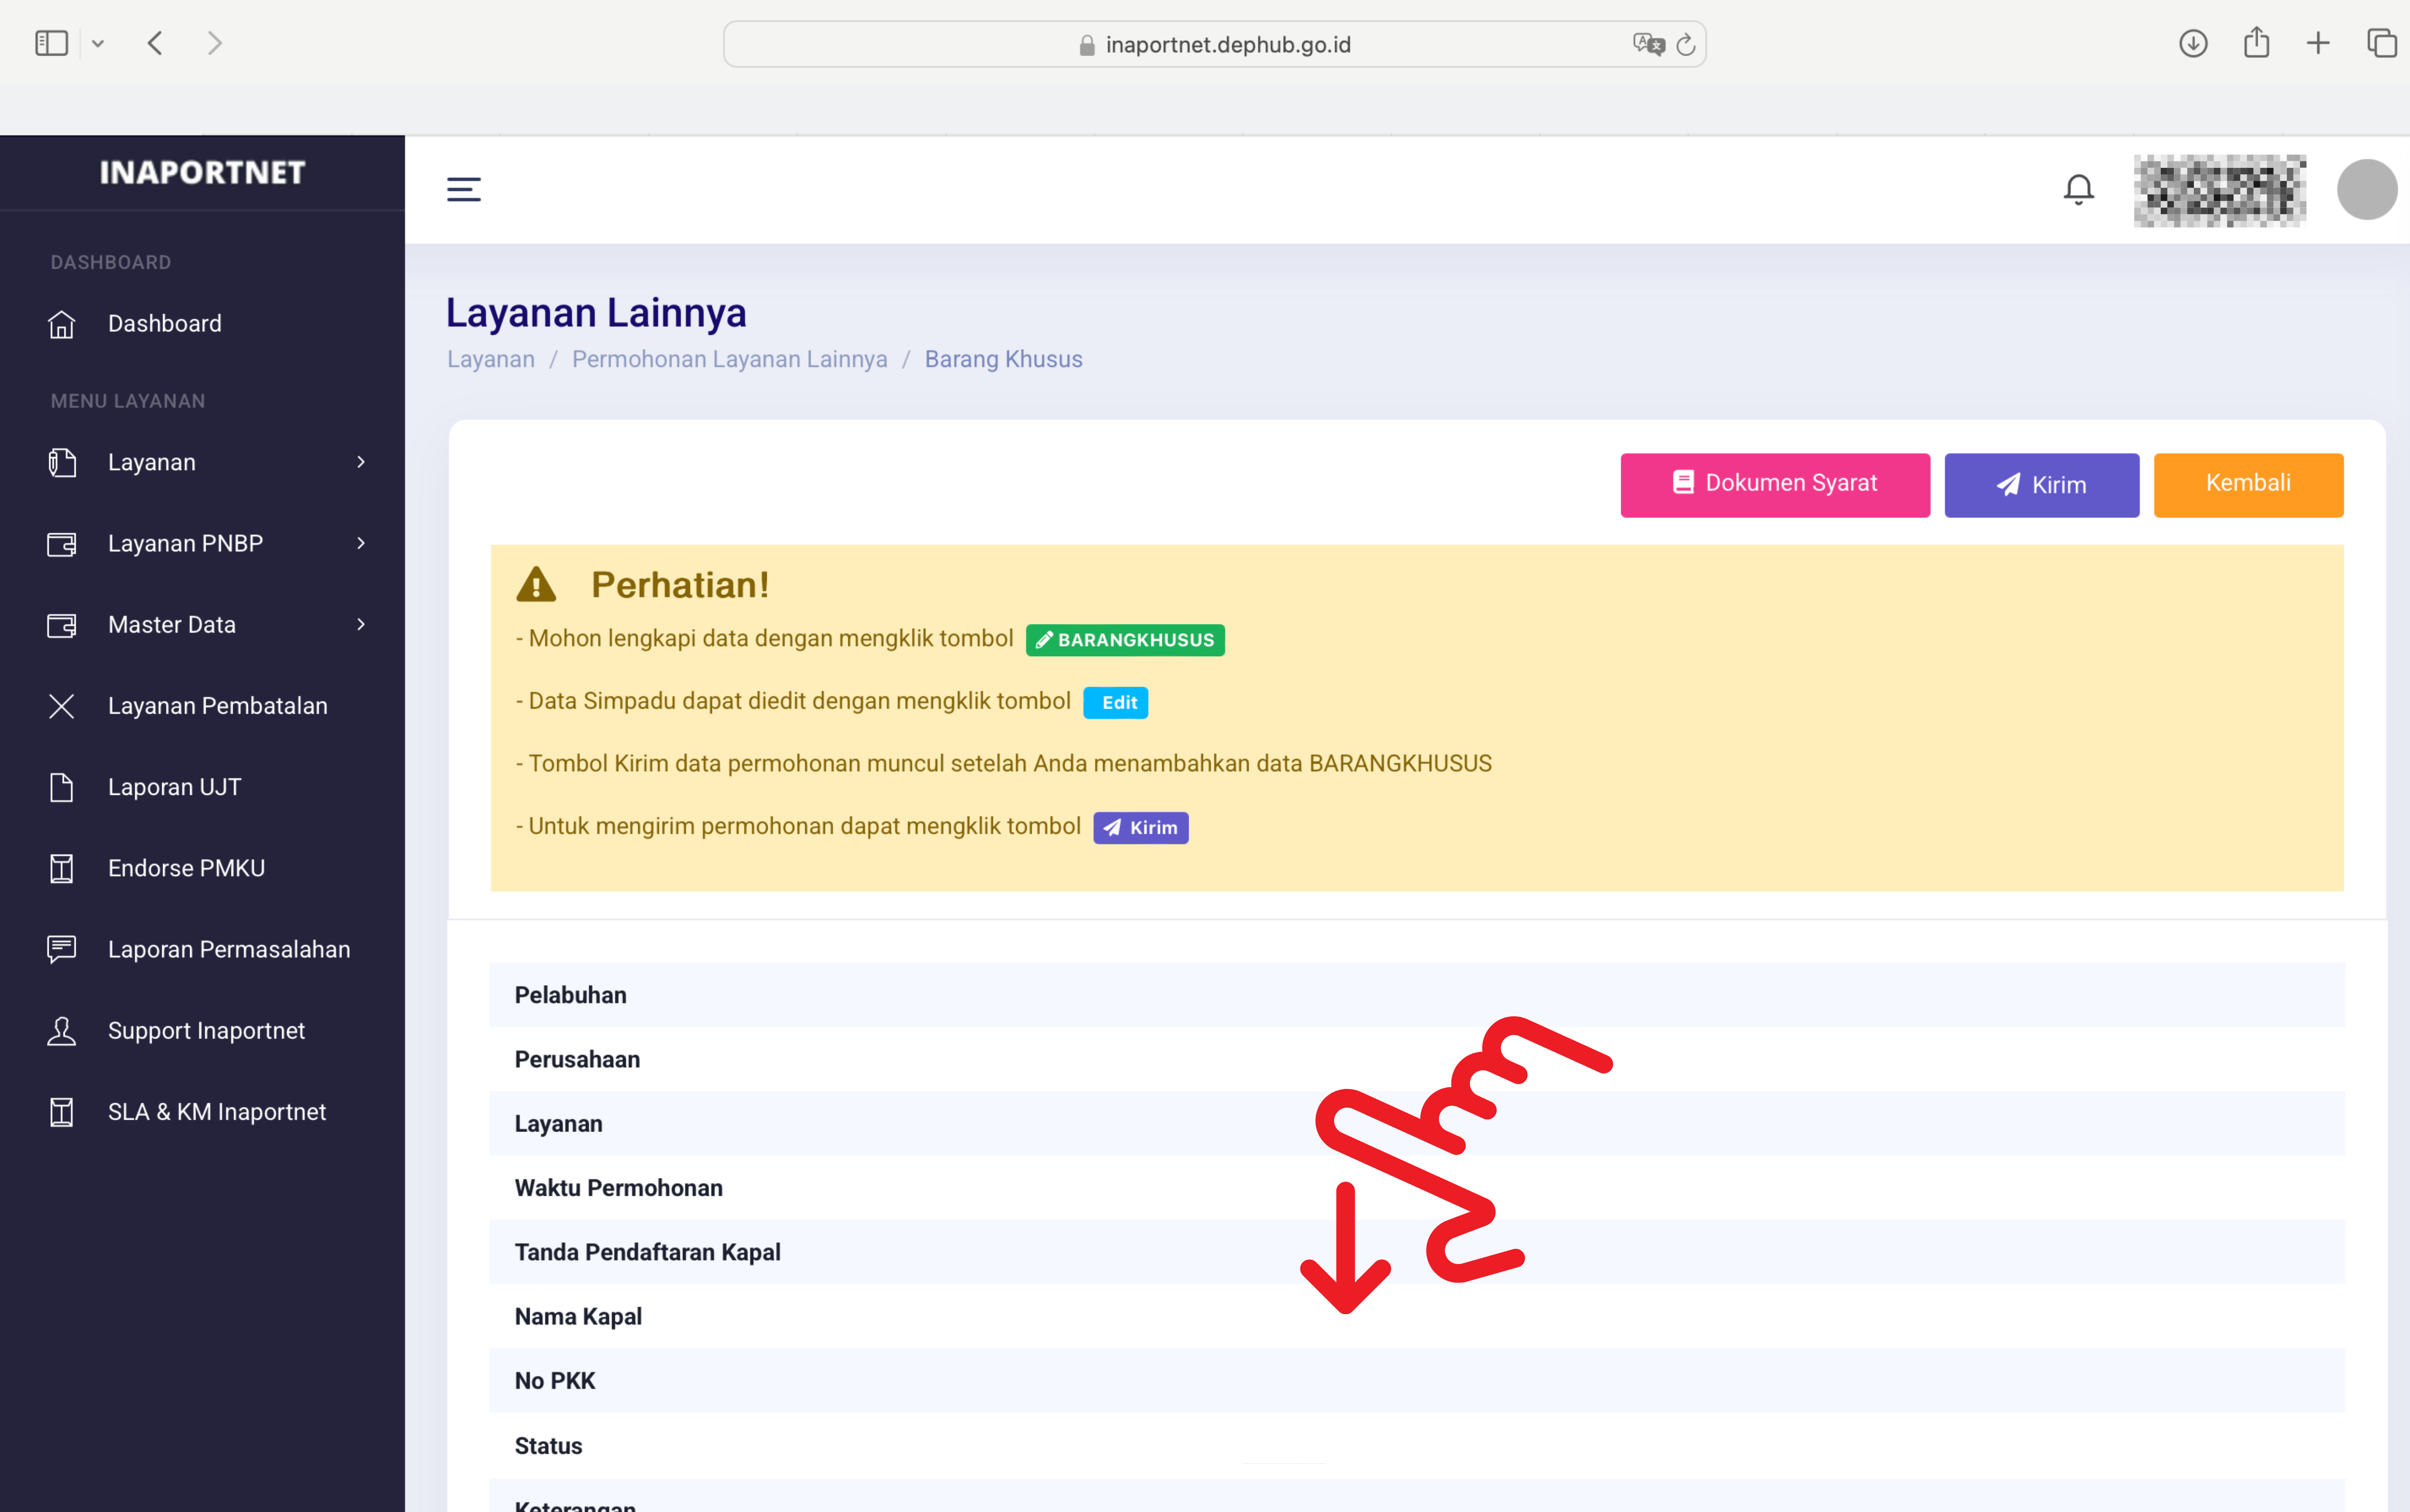Viewport: 2410px width, 1512px height.
Task: Open Safari downloads icon
Action: (2193, 44)
